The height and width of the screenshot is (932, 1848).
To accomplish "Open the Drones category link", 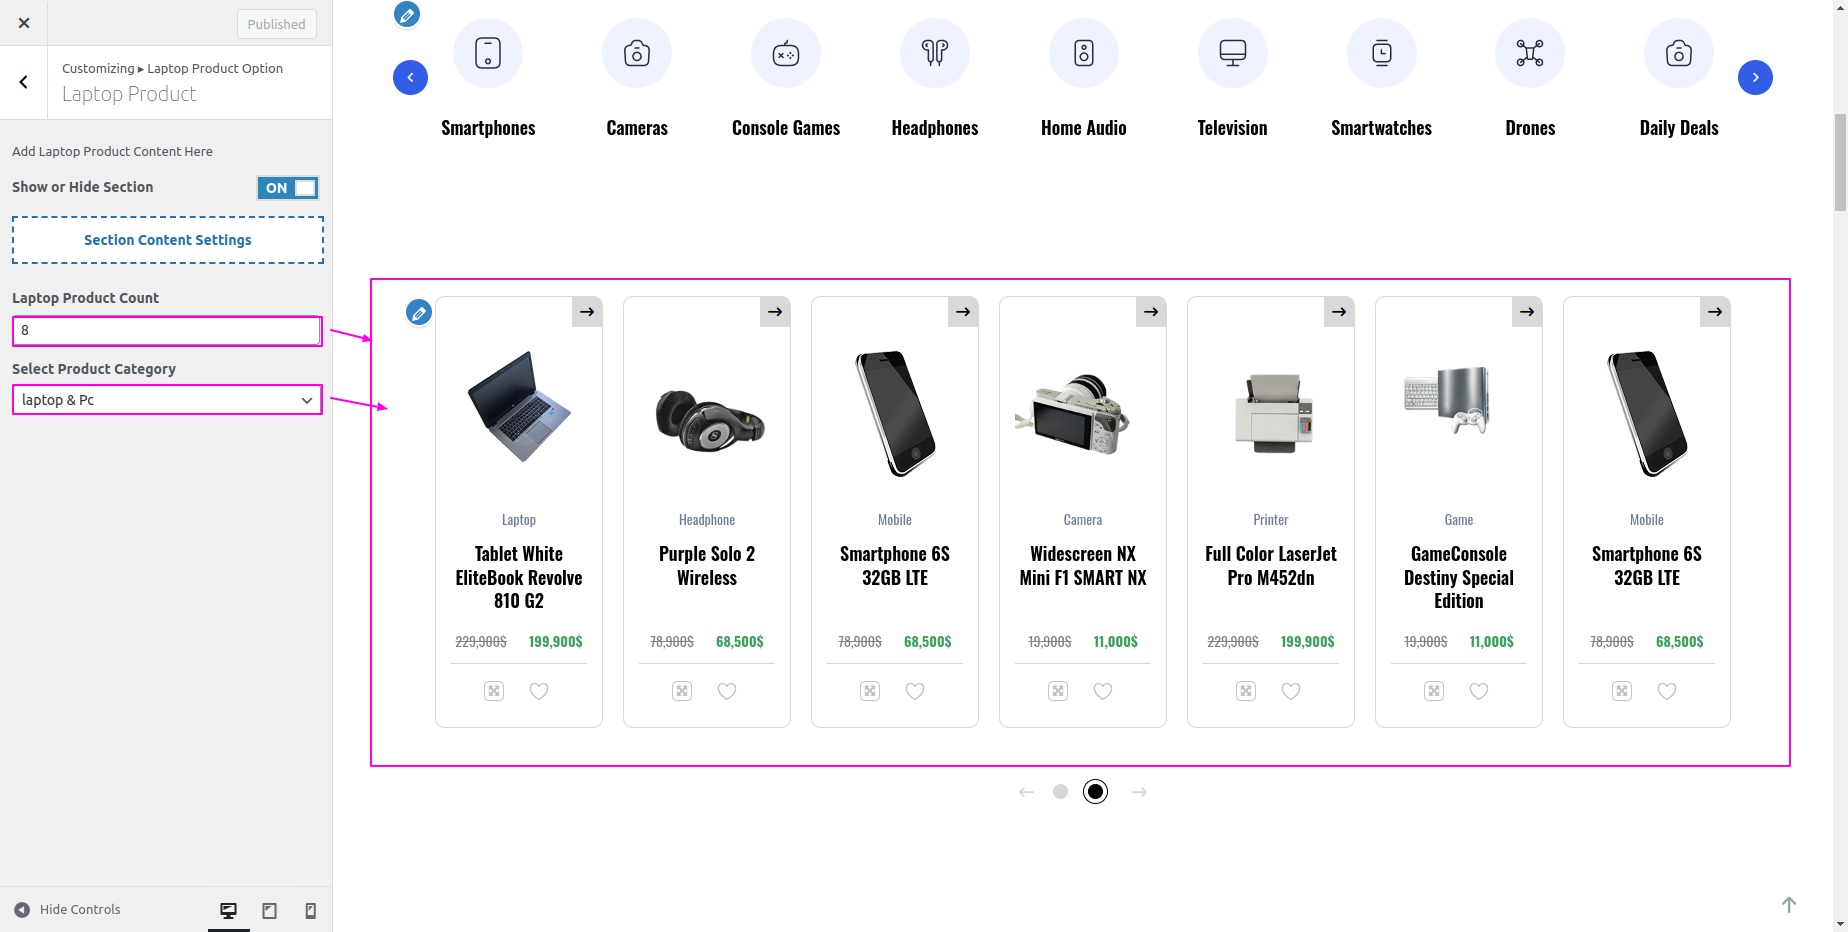I will (x=1530, y=128).
